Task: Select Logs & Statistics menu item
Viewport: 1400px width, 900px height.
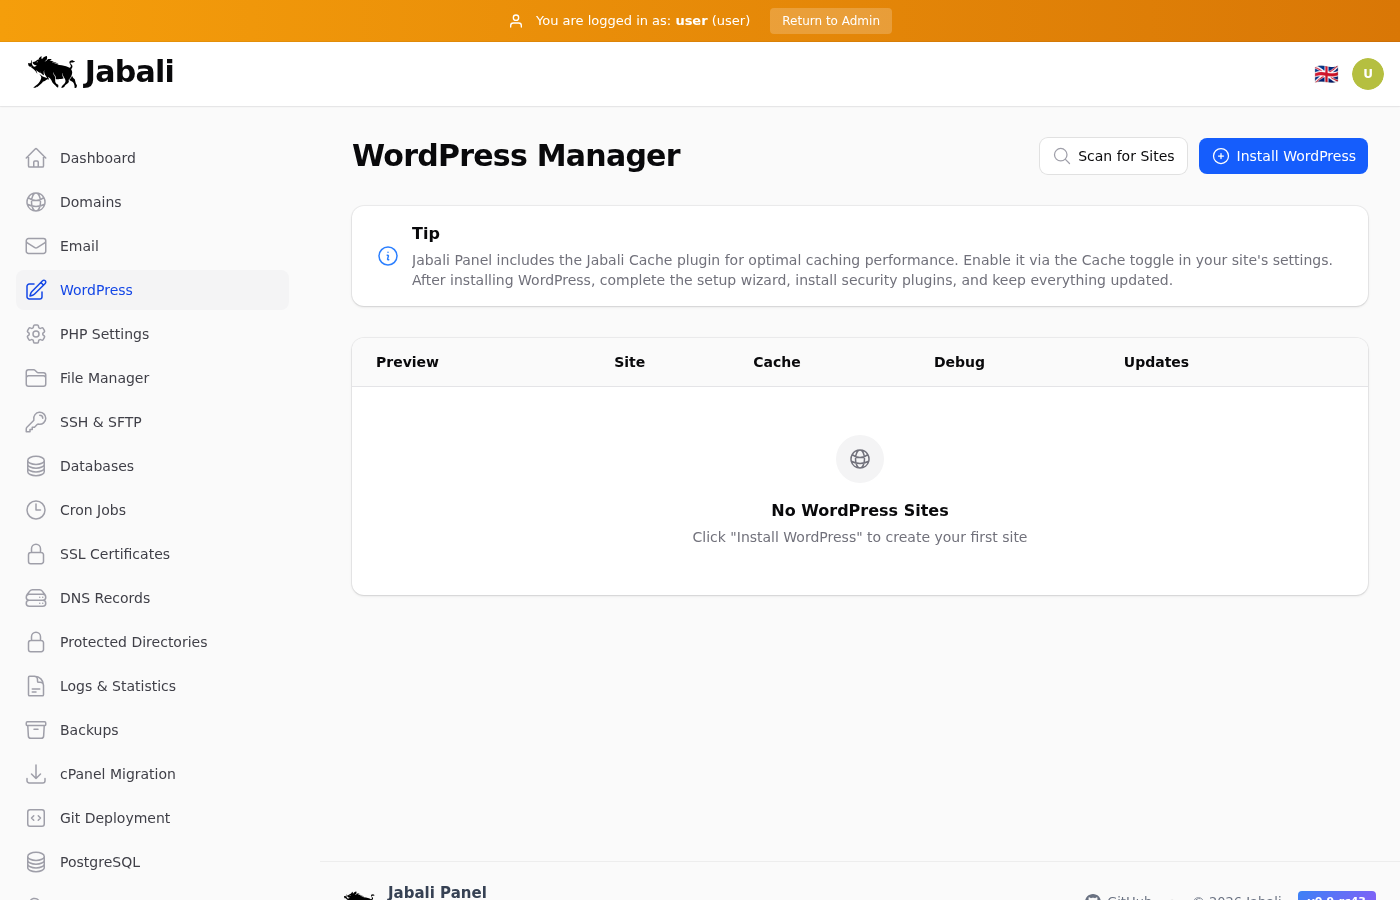Action: (x=117, y=686)
